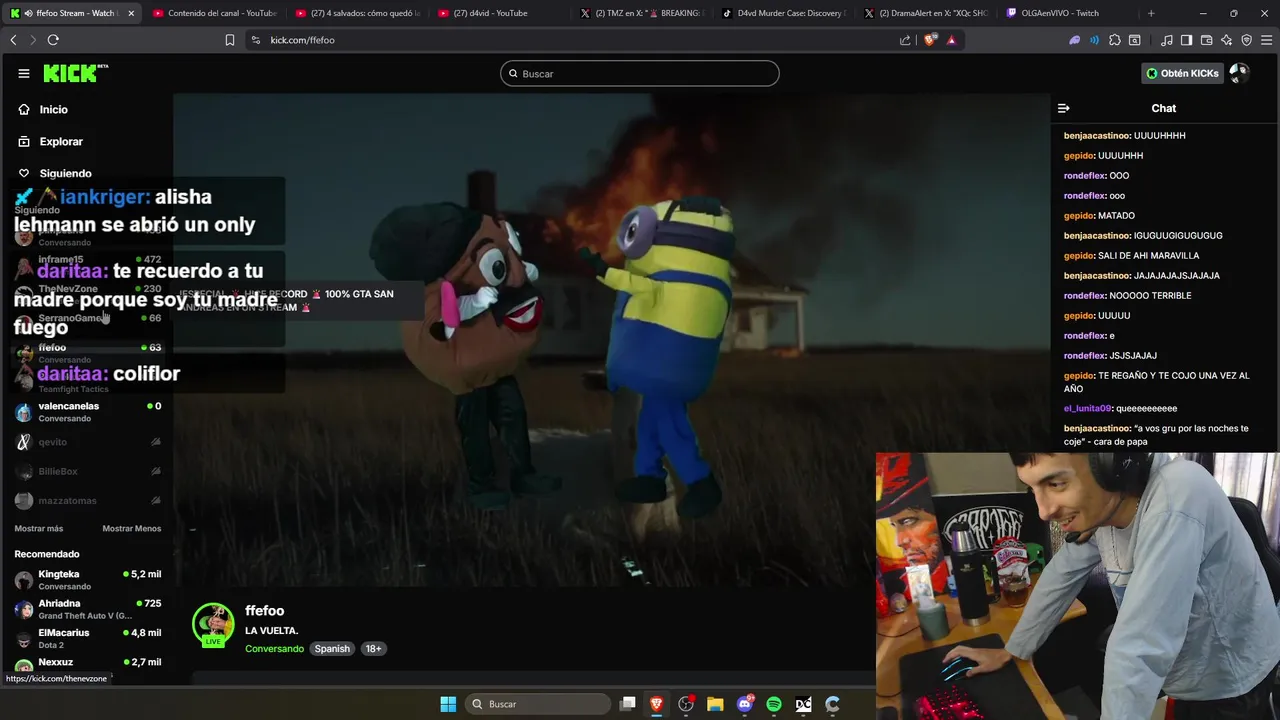Click the Windows taskbar Buscar search box
Viewport: 1280px width, 720px height.
[x=538, y=704]
